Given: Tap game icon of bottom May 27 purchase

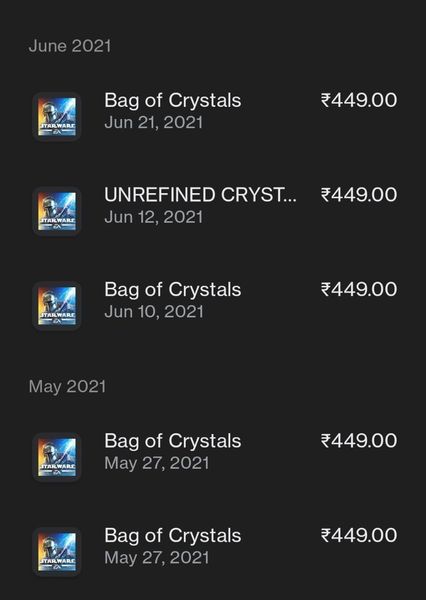Looking at the screenshot, I should [x=57, y=551].
